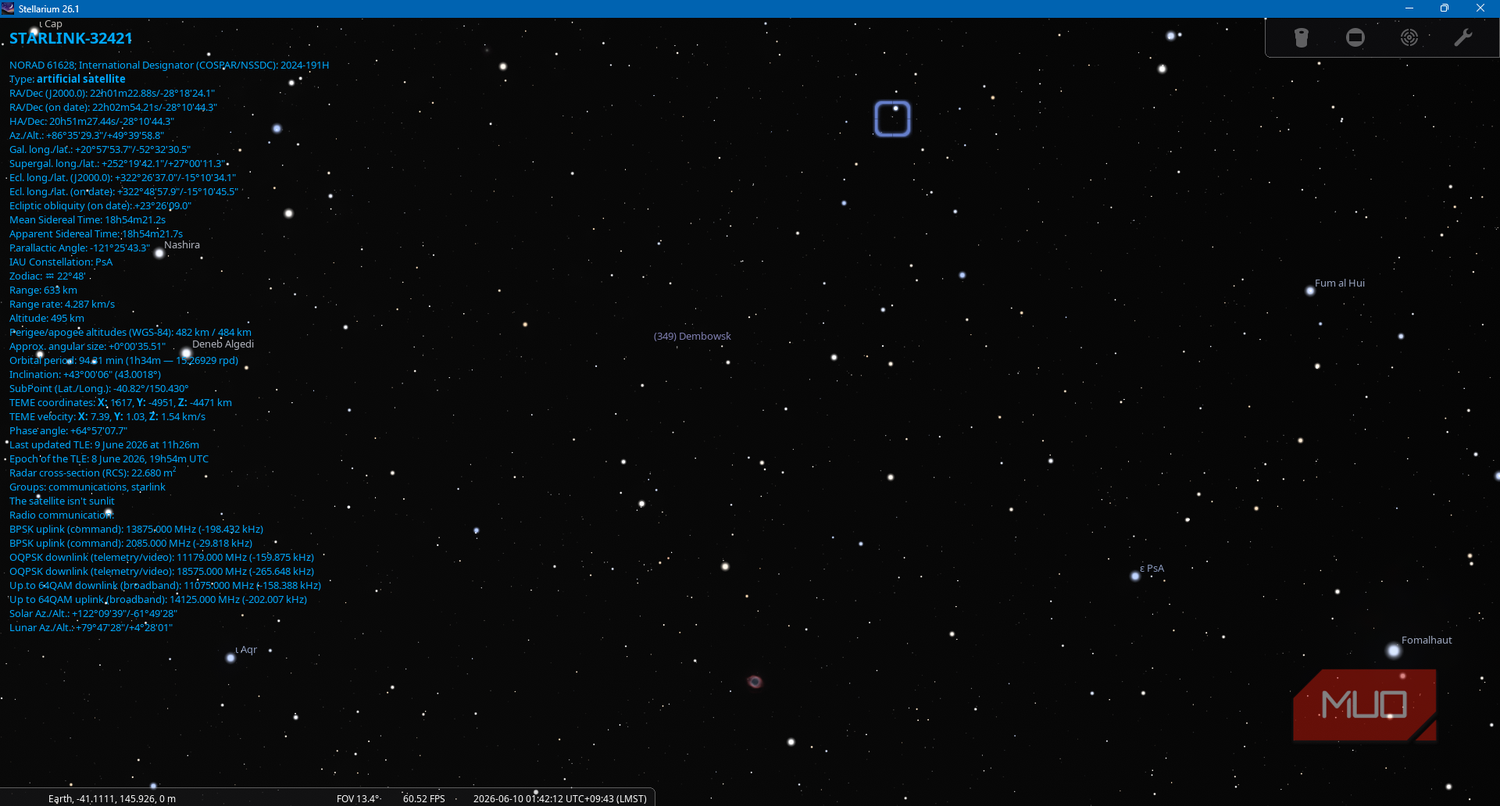Click the 60.52 FPS status readout
The height and width of the screenshot is (806, 1500).
click(424, 799)
